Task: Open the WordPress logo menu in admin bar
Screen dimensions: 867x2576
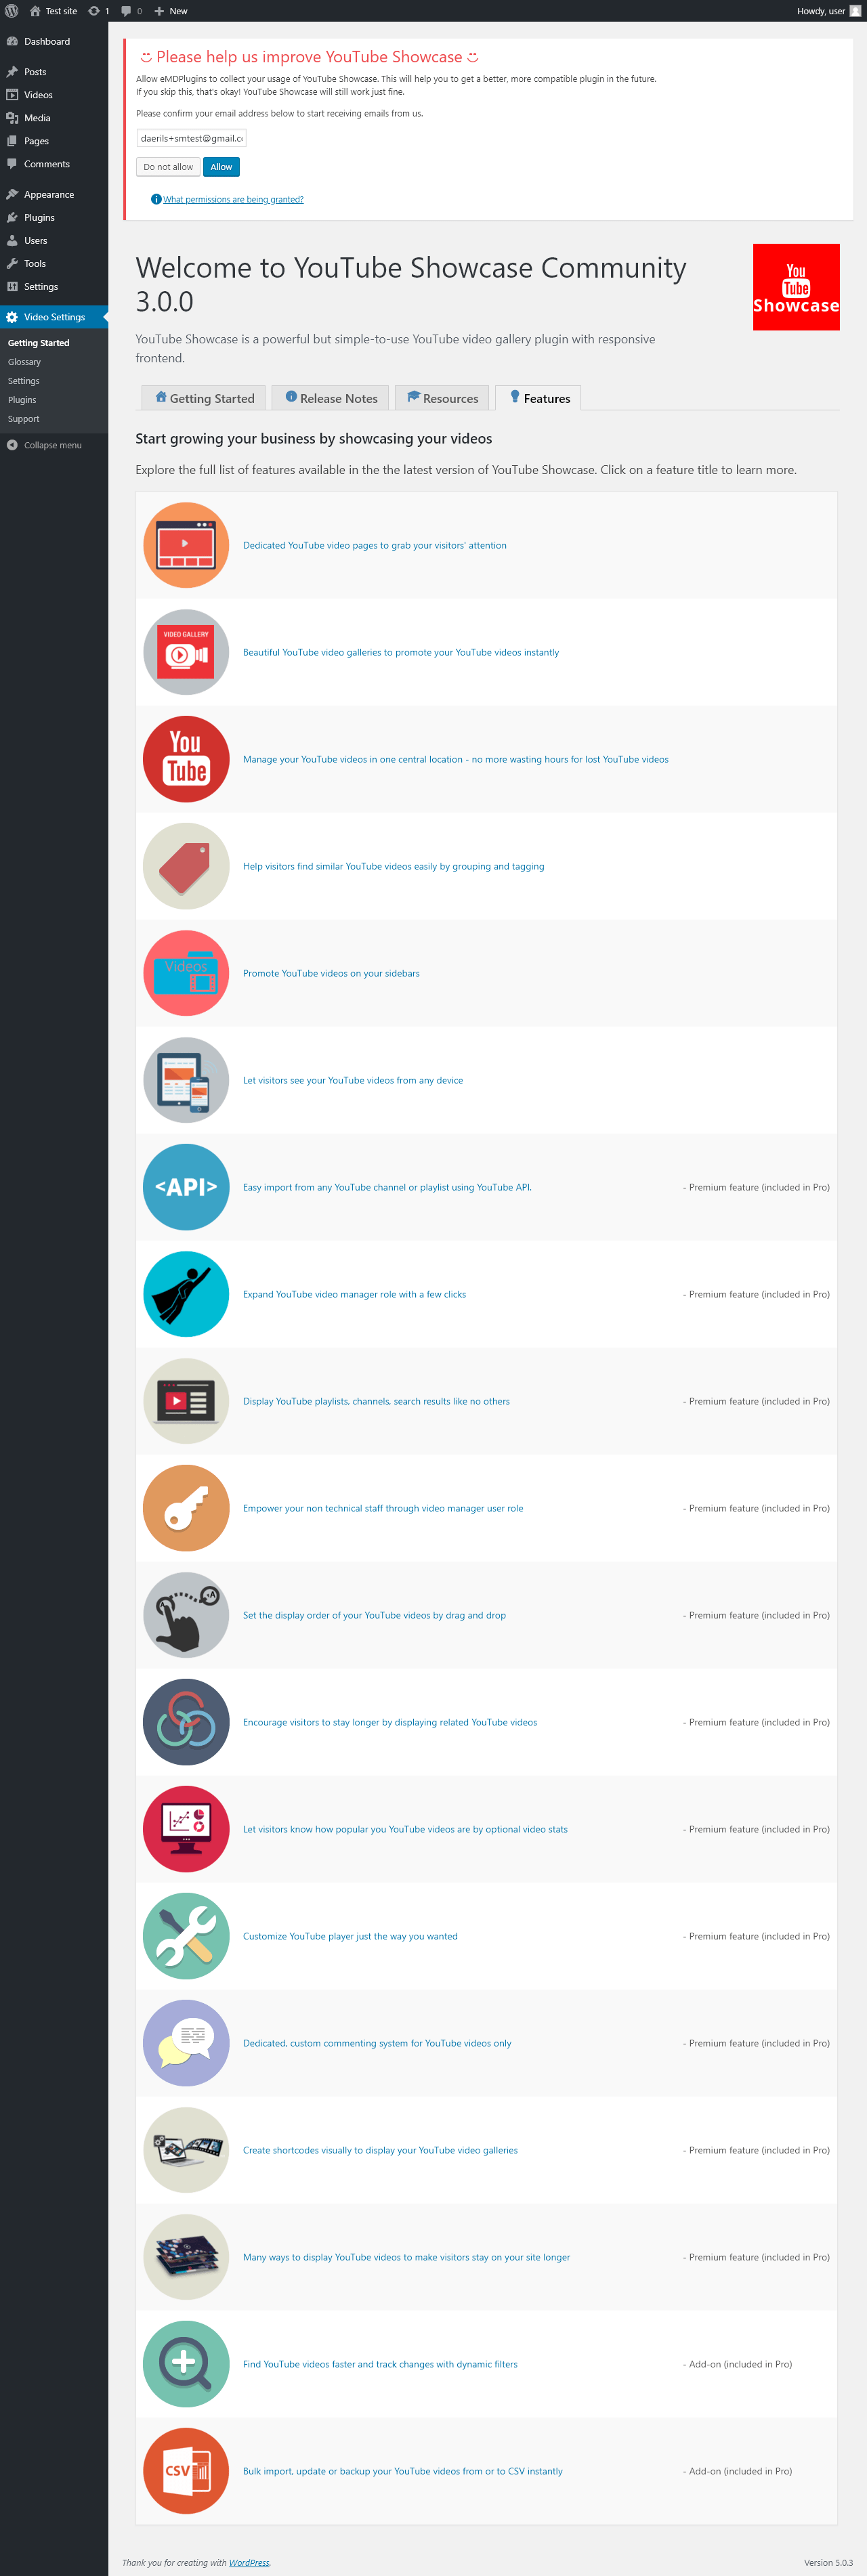Action: pos(12,11)
